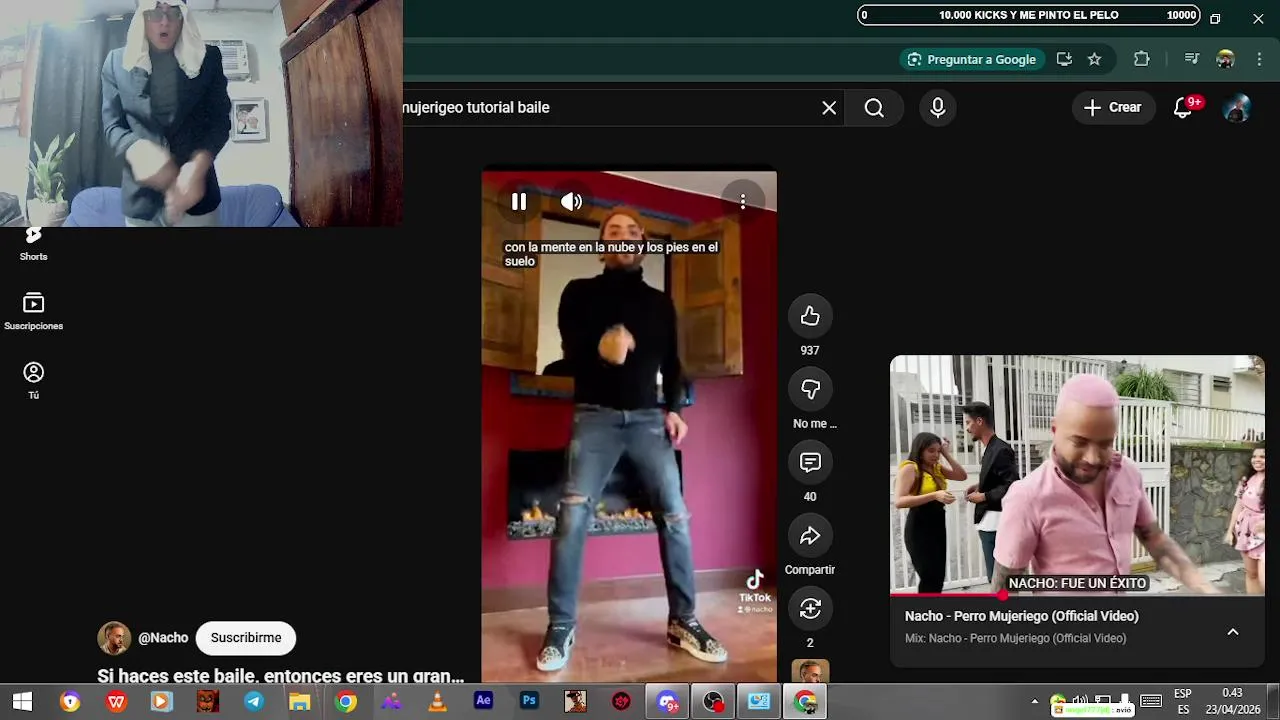Open the Shorts three-dot options menu
The width and height of the screenshot is (1280, 720).
click(x=743, y=202)
